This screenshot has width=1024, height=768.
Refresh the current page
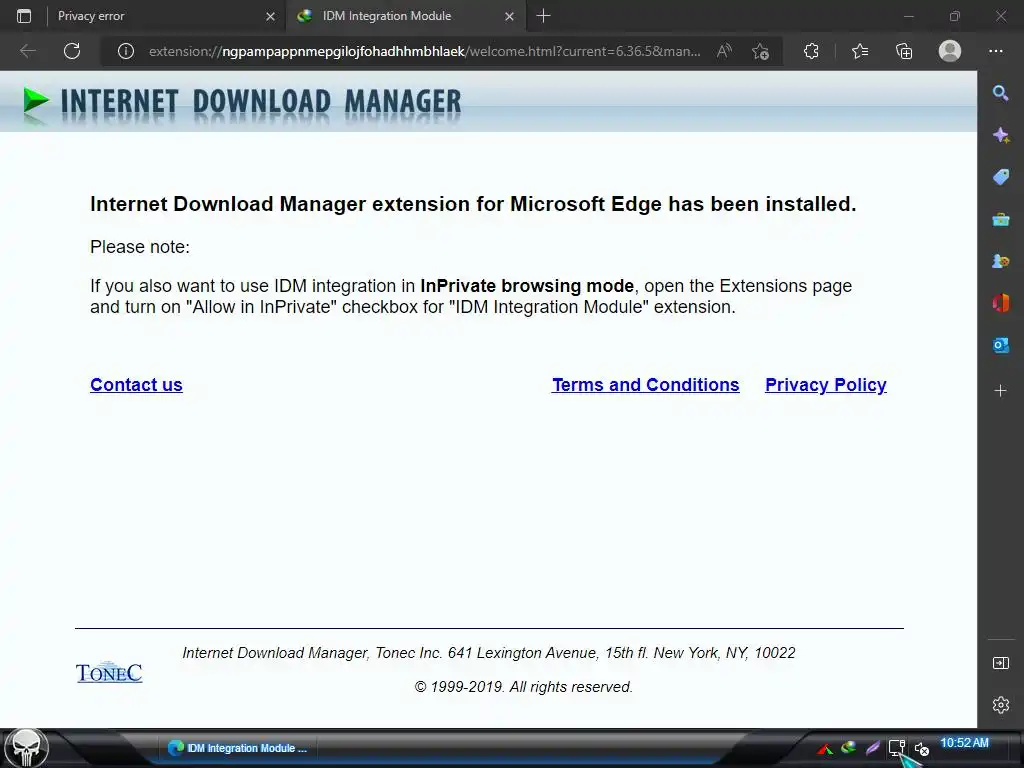click(x=72, y=51)
